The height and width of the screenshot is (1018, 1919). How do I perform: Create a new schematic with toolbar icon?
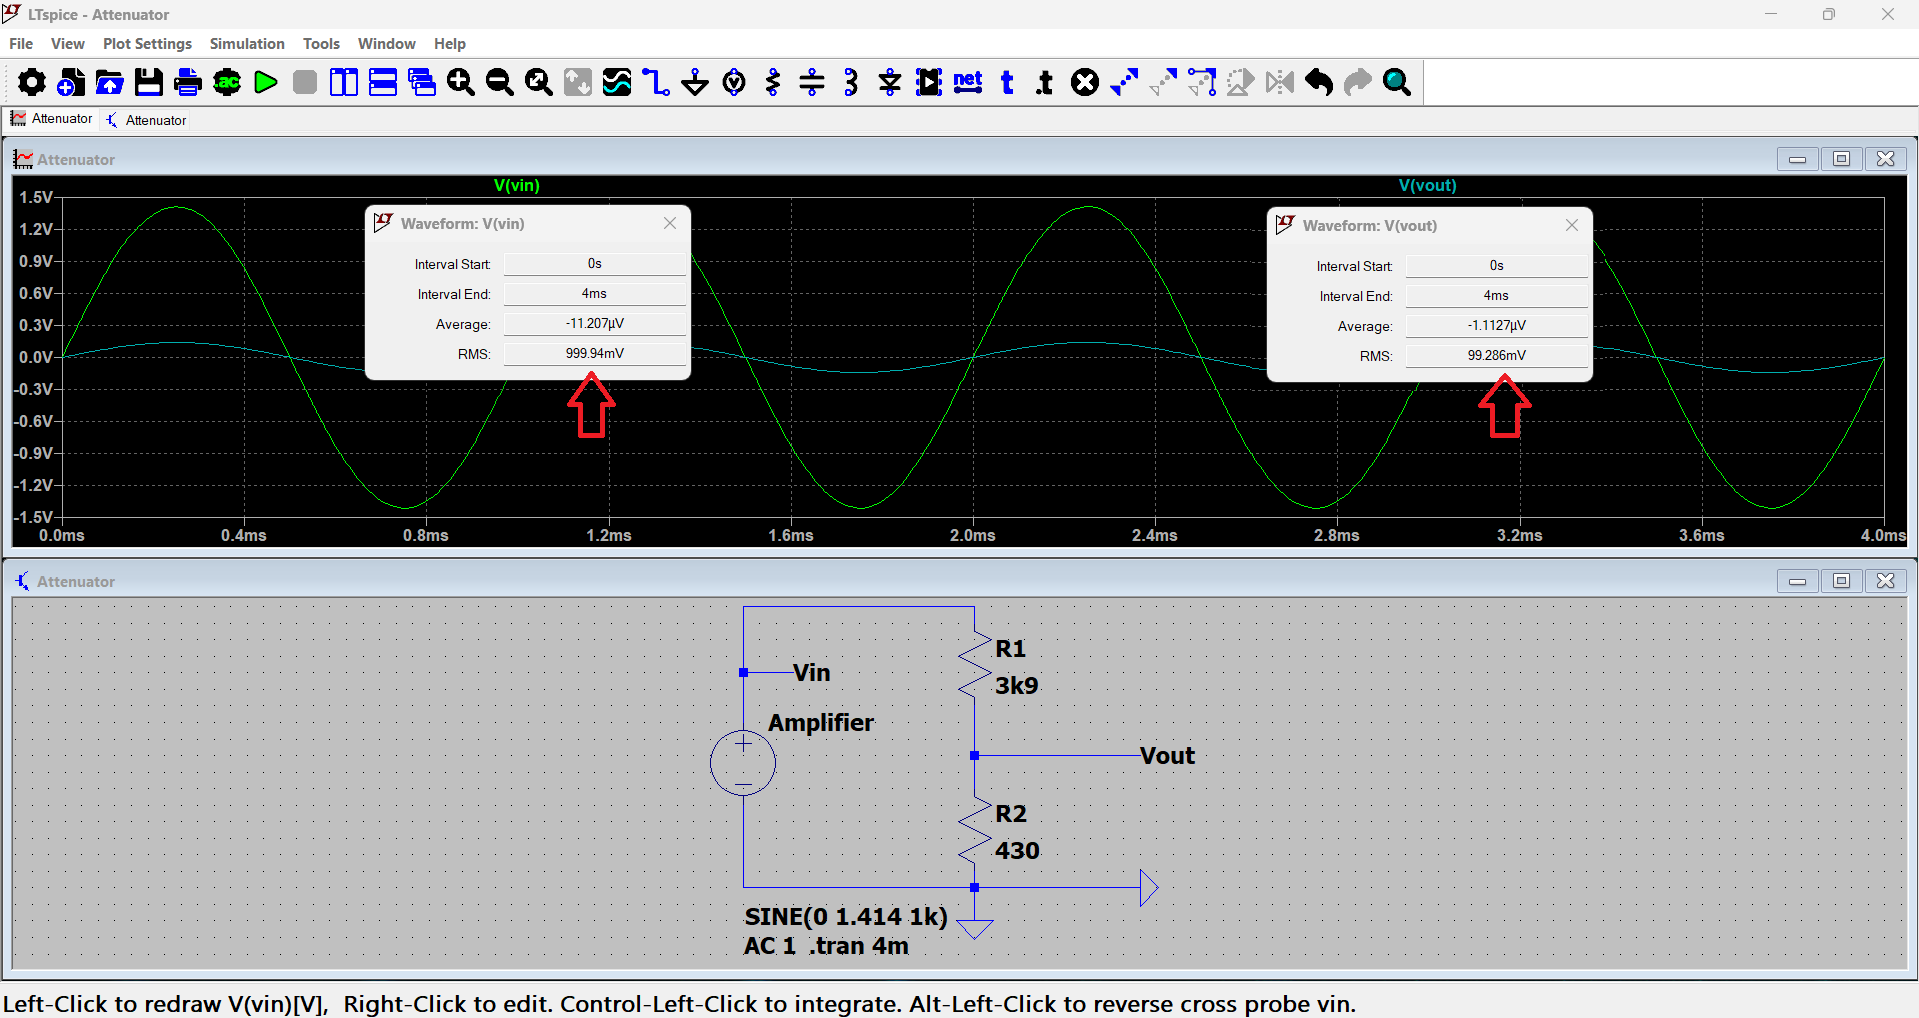71,82
